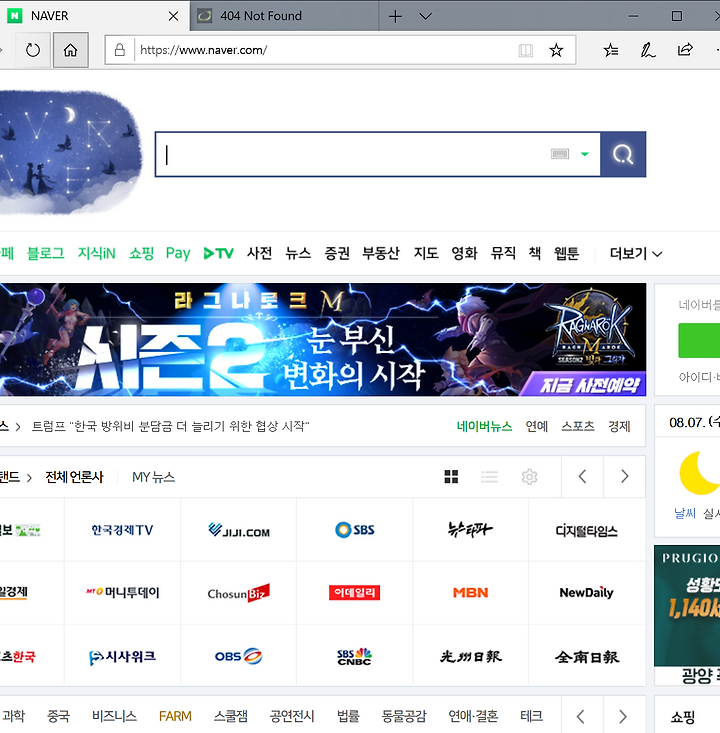Open the NewDaily press logo
The height and width of the screenshot is (733, 720).
(x=587, y=593)
